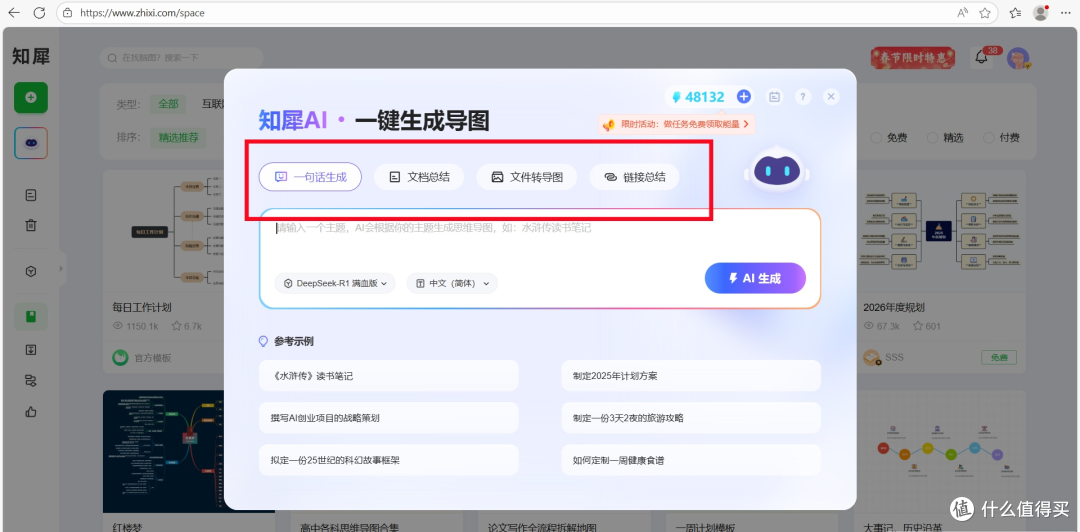The height and width of the screenshot is (532, 1080).
Task: Open the help question mark icon
Action: [803, 97]
